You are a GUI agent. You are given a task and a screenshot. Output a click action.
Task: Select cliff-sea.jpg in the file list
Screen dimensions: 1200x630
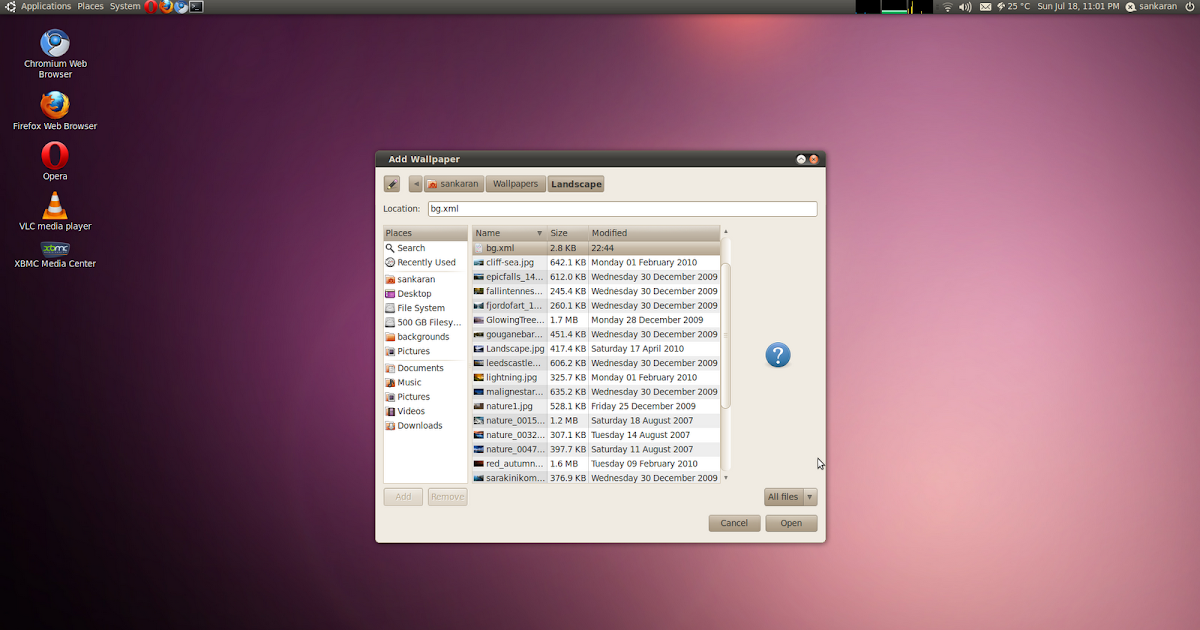510,262
